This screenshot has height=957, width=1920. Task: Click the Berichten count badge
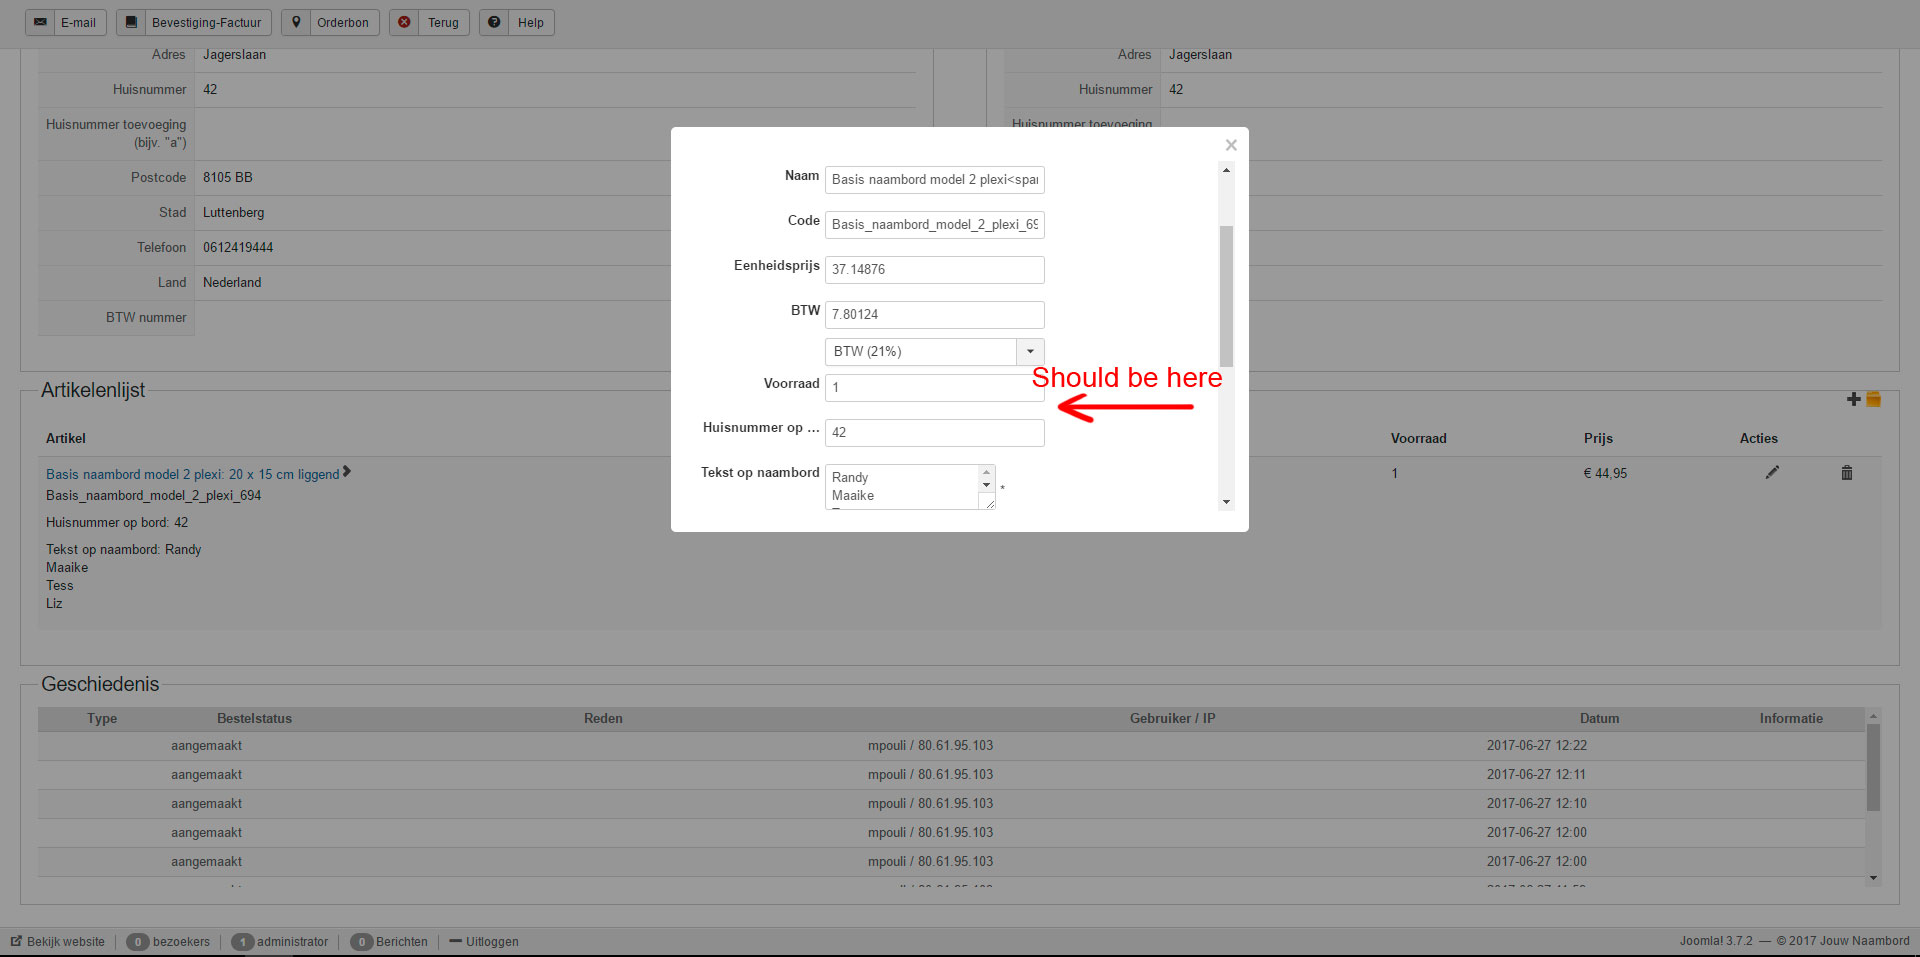click(361, 942)
